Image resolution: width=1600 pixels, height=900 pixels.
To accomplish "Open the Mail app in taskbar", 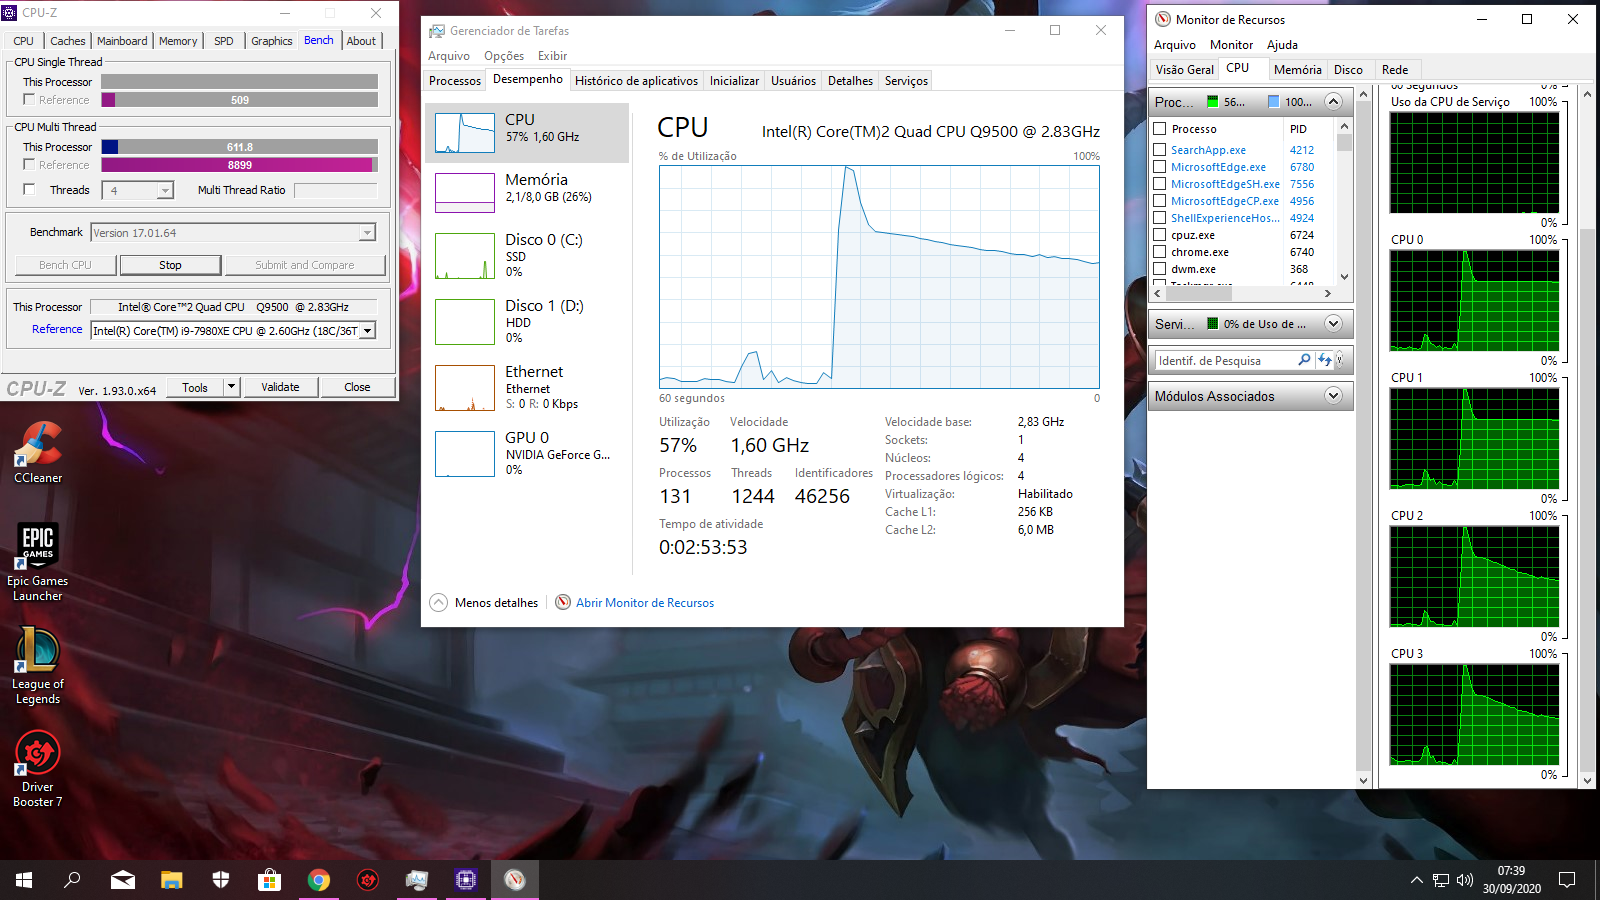I will coord(122,880).
